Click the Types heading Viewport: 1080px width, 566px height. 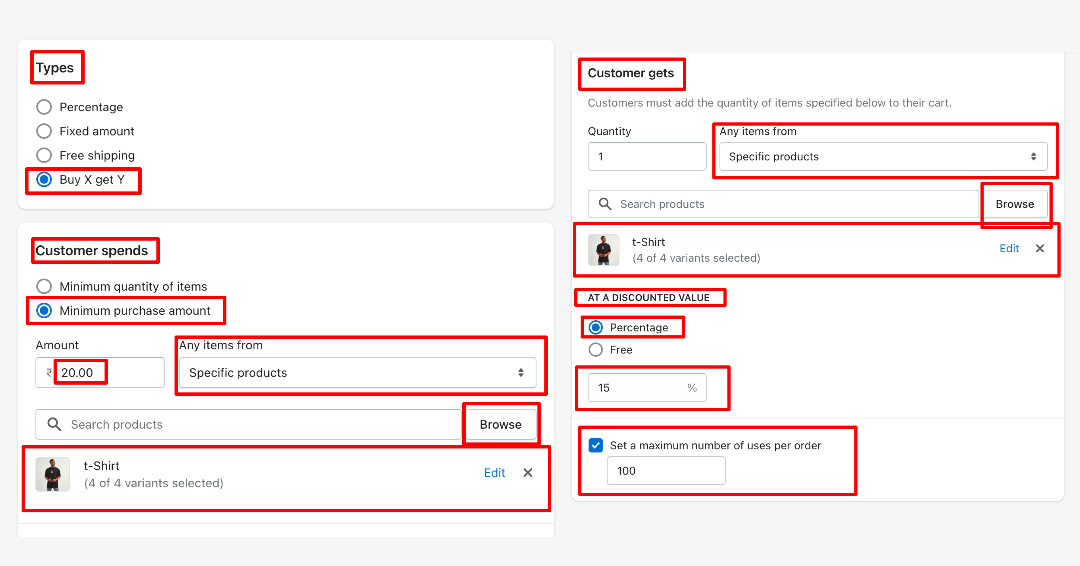click(x=54, y=67)
